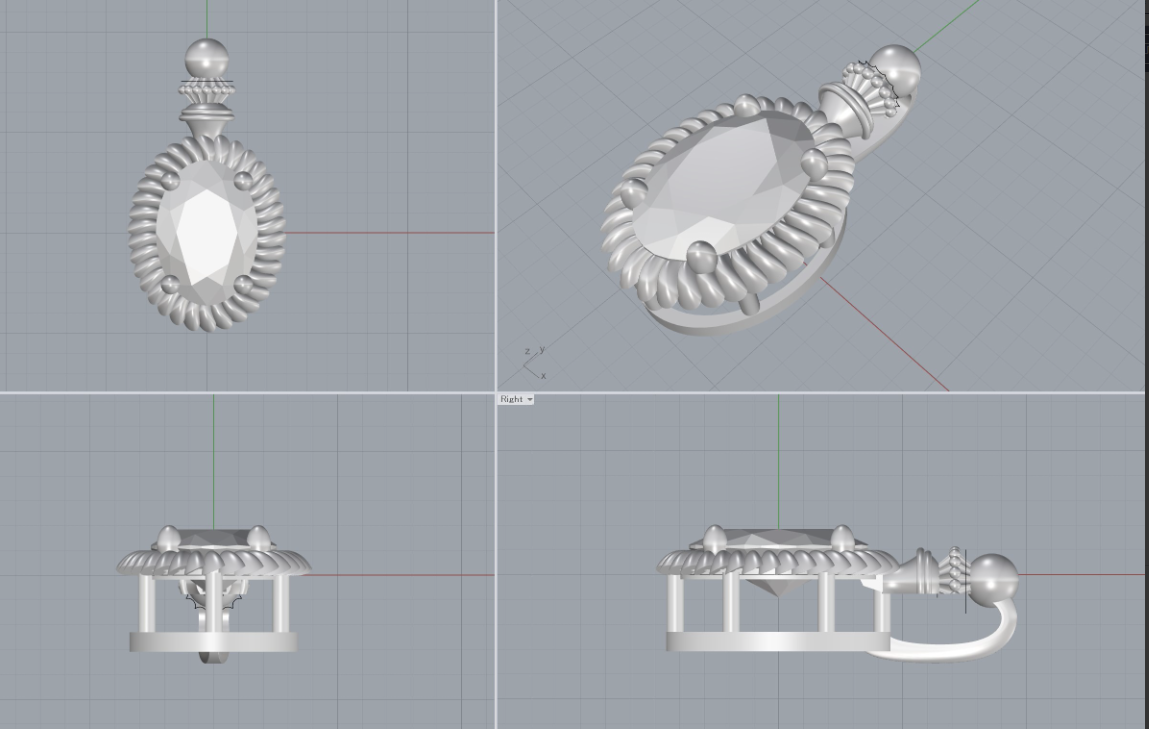Select the oval gemstone in the top-down pendant view
Viewport: 1149px width, 729px height.
(x=207, y=233)
